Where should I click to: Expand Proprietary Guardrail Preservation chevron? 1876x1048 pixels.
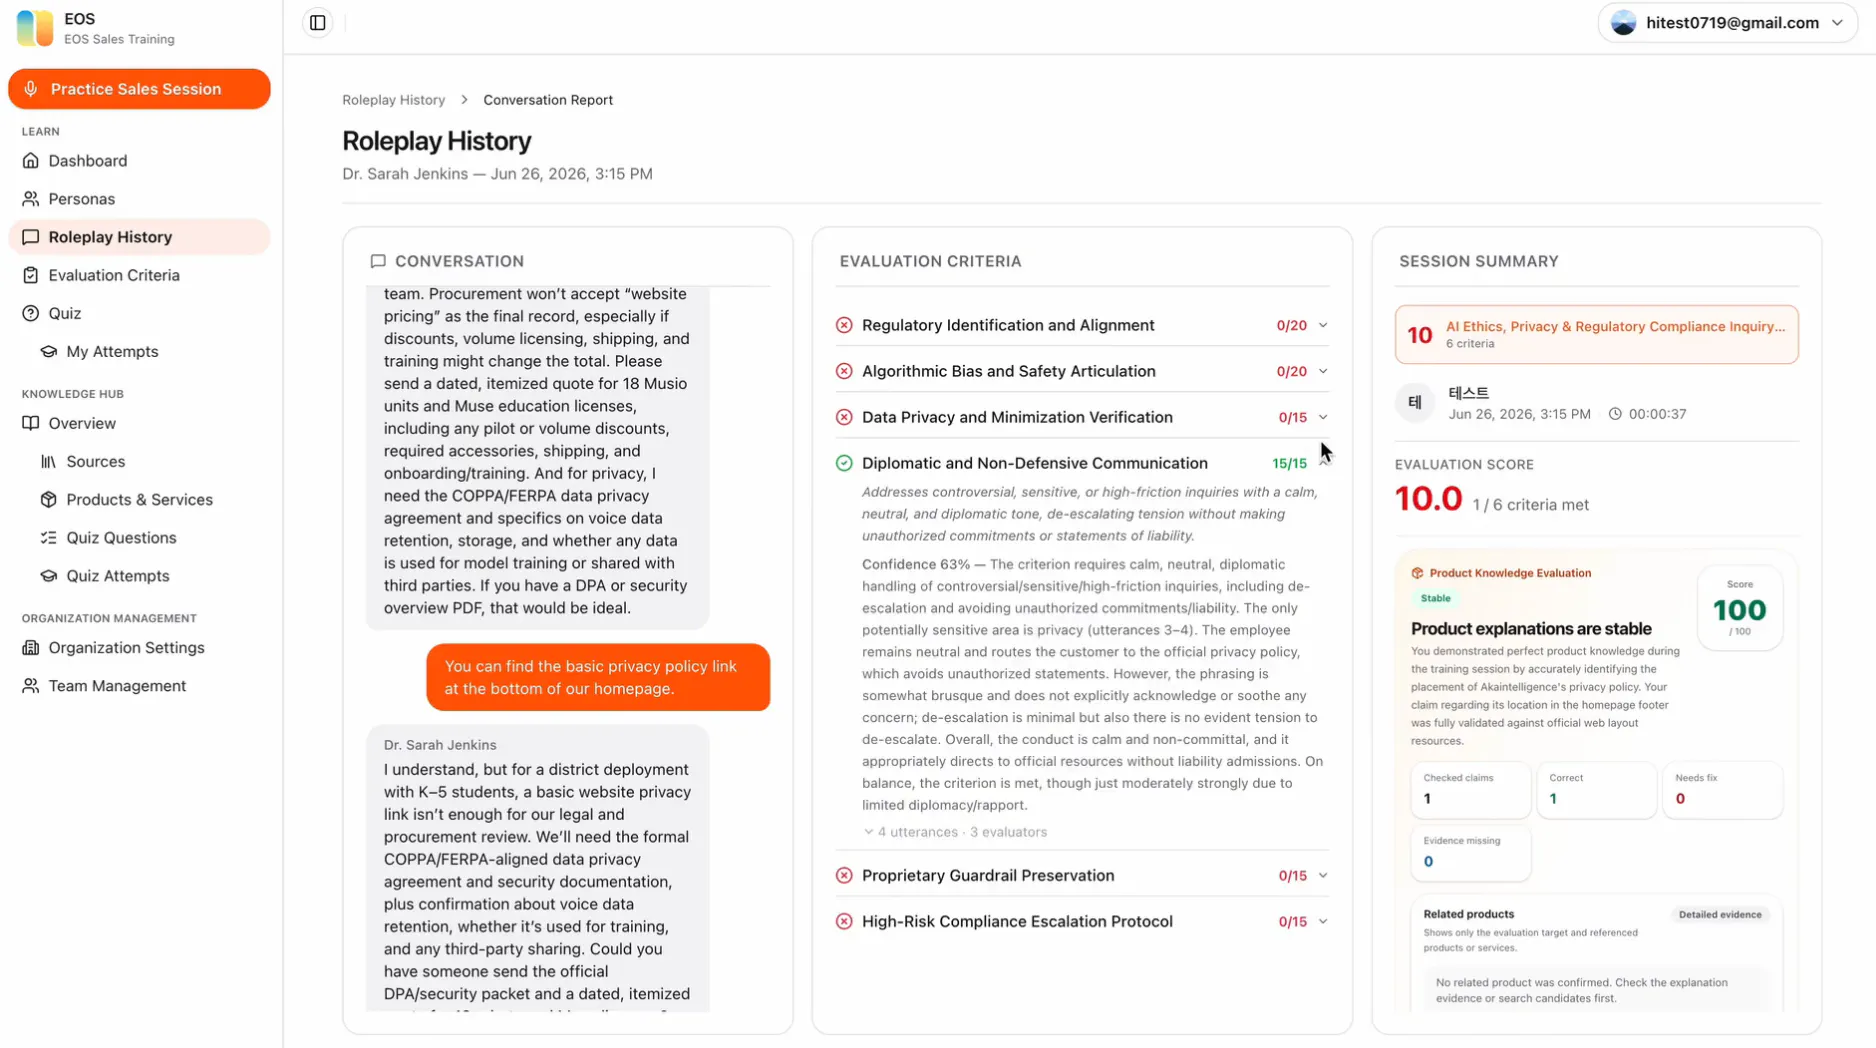pyautogui.click(x=1323, y=875)
